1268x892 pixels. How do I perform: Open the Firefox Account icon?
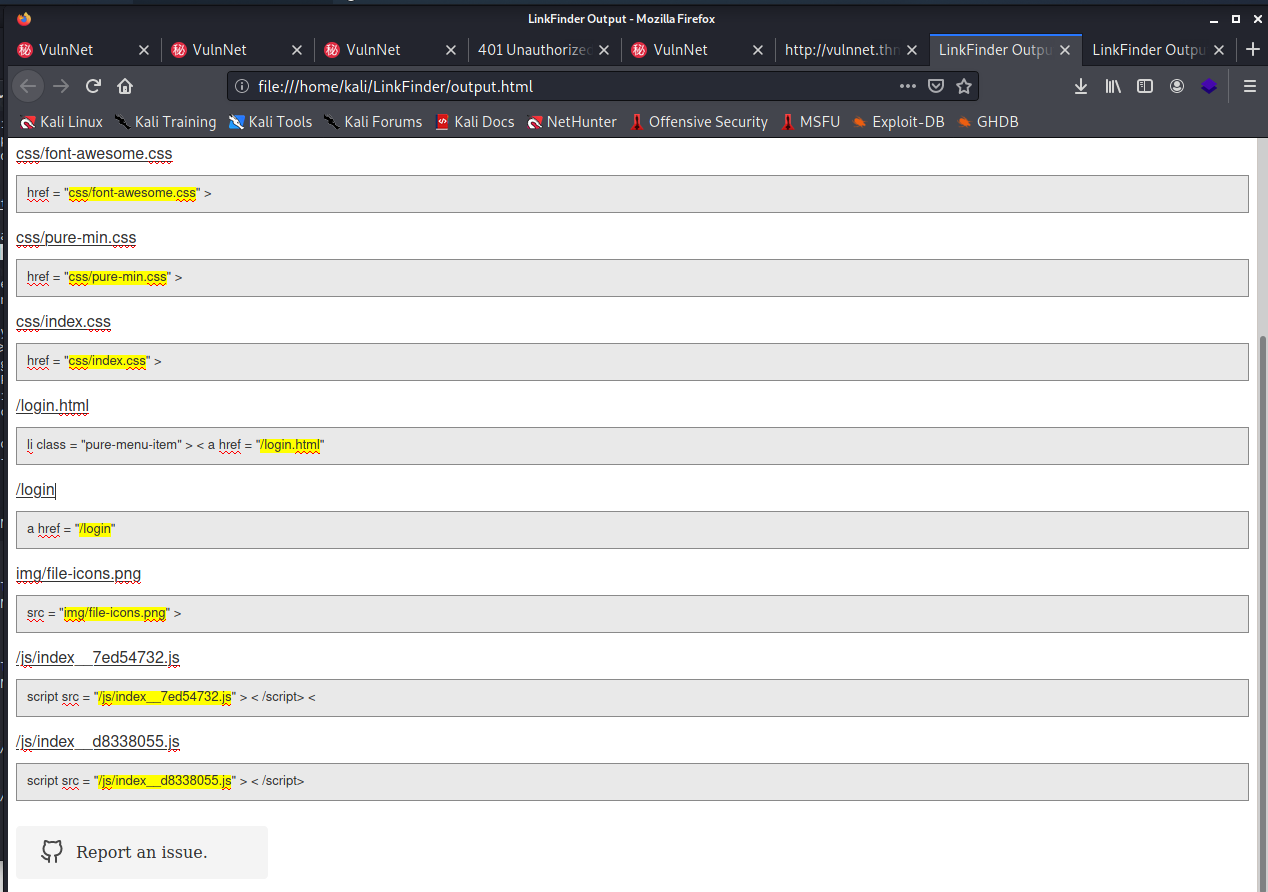pyautogui.click(x=1177, y=87)
